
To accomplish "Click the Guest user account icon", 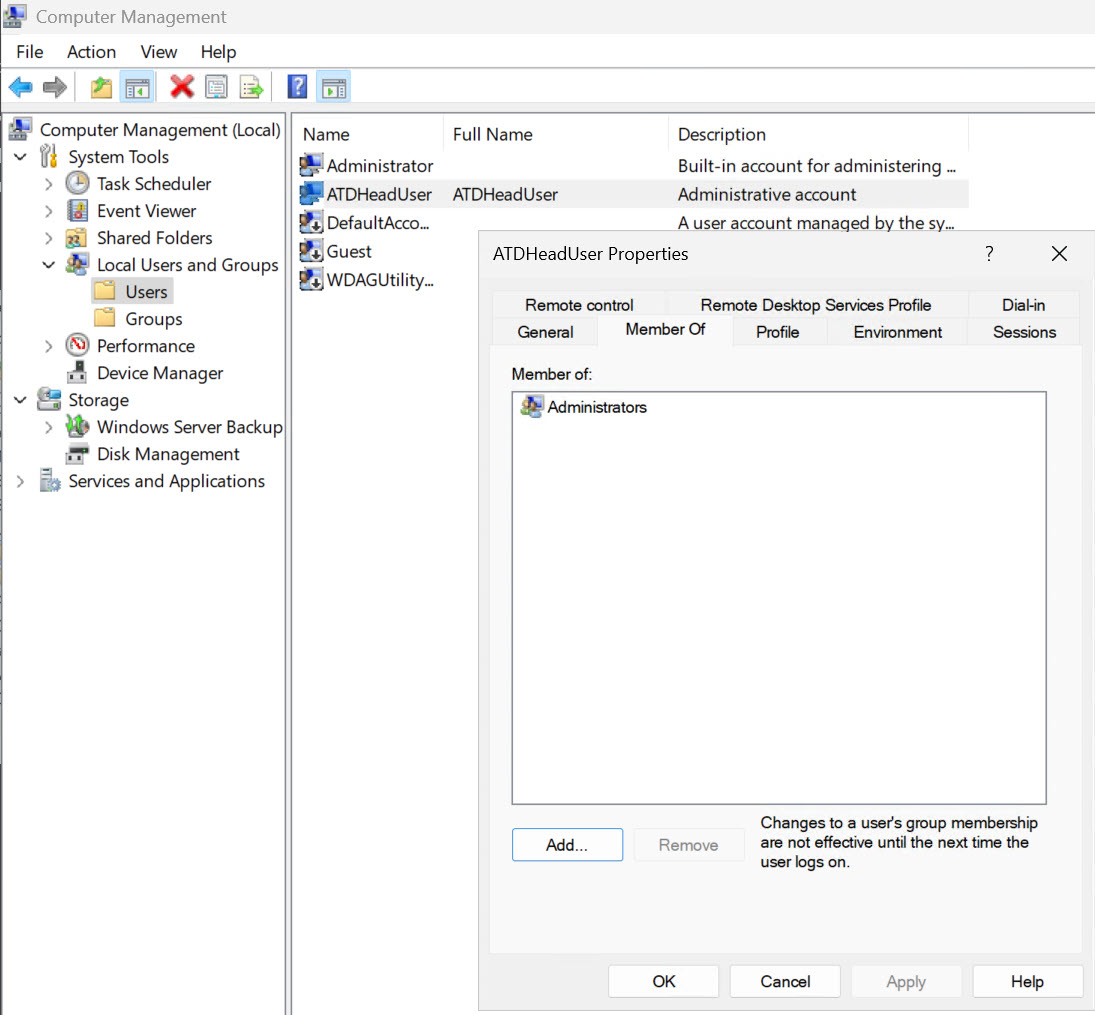I will 311,251.
